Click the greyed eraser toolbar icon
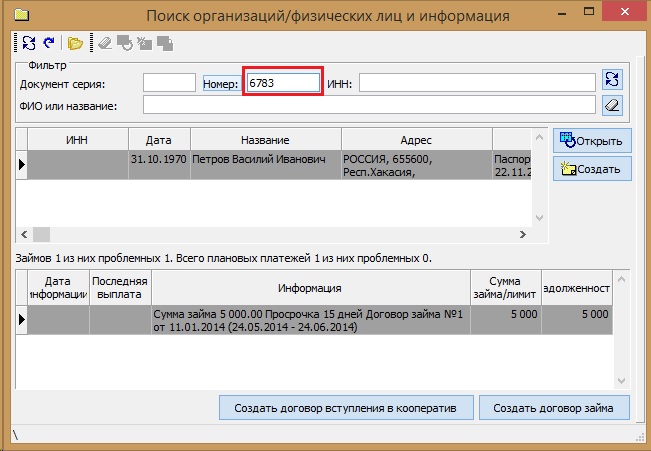 coord(105,43)
